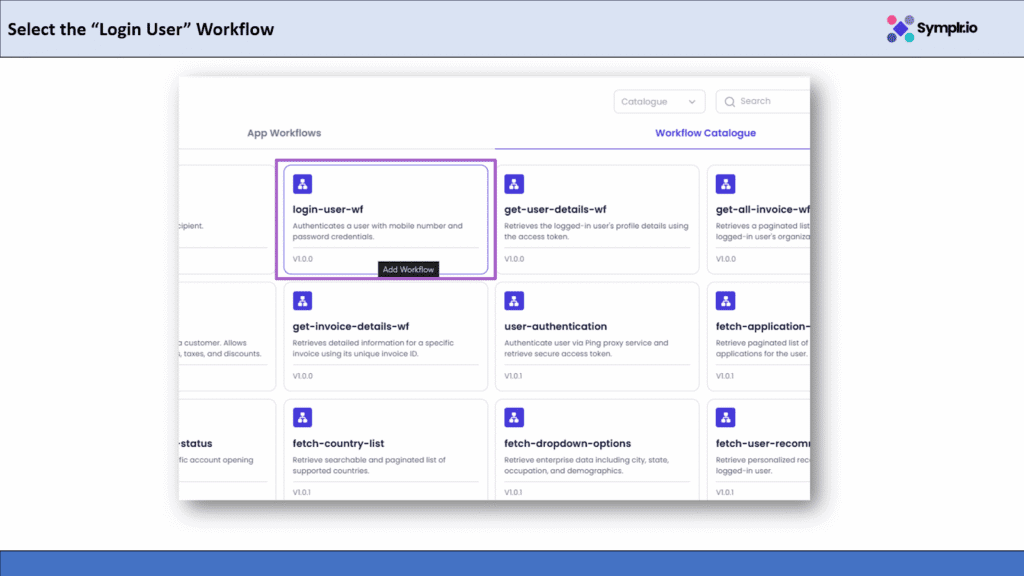The width and height of the screenshot is (1024, 576).
Task: Click the fetch-dropdown-options workflow icon
Action: (515, 418)
